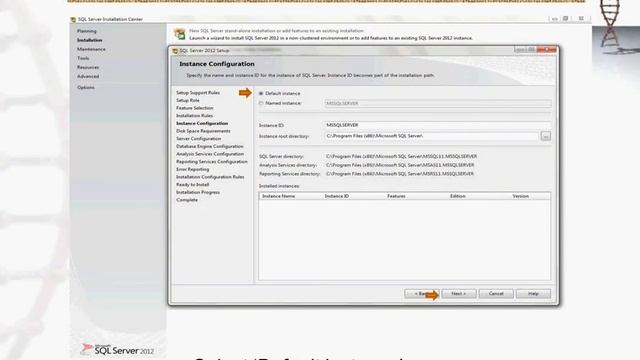Open Installation in Installation Center sidebar
Image resolution: width=640 pixels, height=360 pixels.
pos(89,40)
